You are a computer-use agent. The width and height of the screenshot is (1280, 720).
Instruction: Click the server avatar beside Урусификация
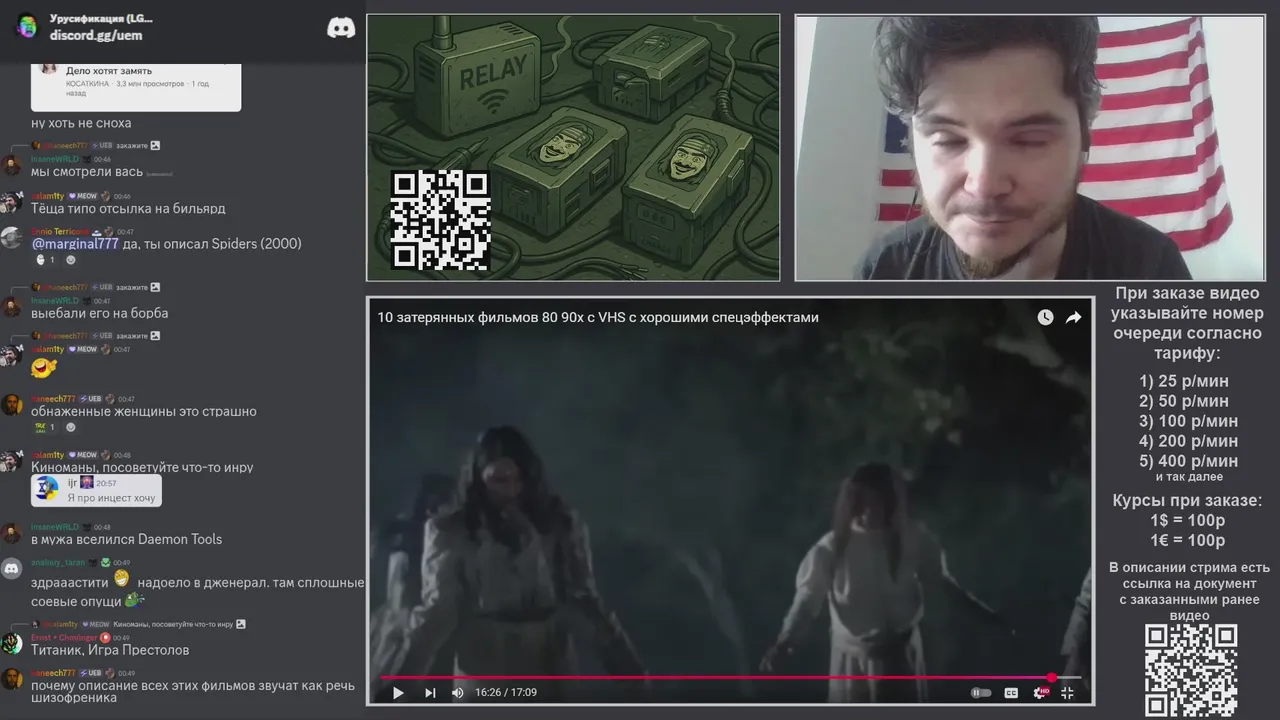(27, 27)
